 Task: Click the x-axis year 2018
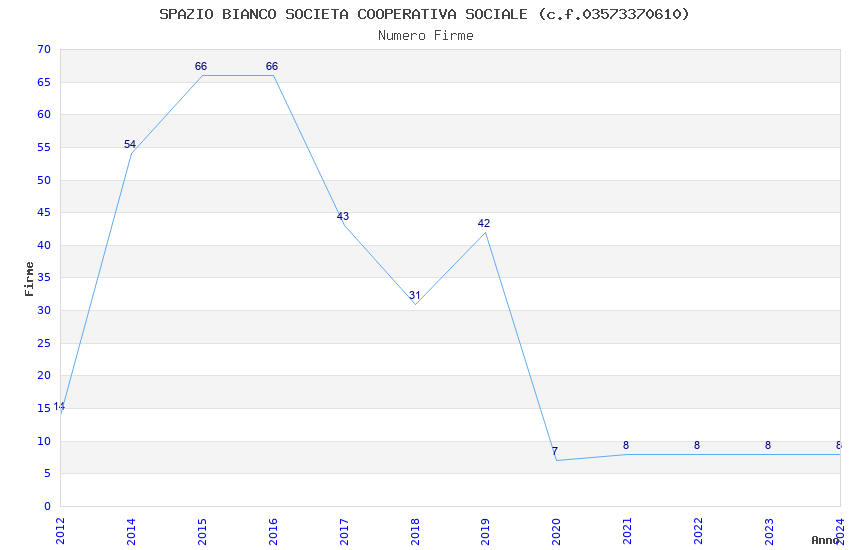pos(415,531)
